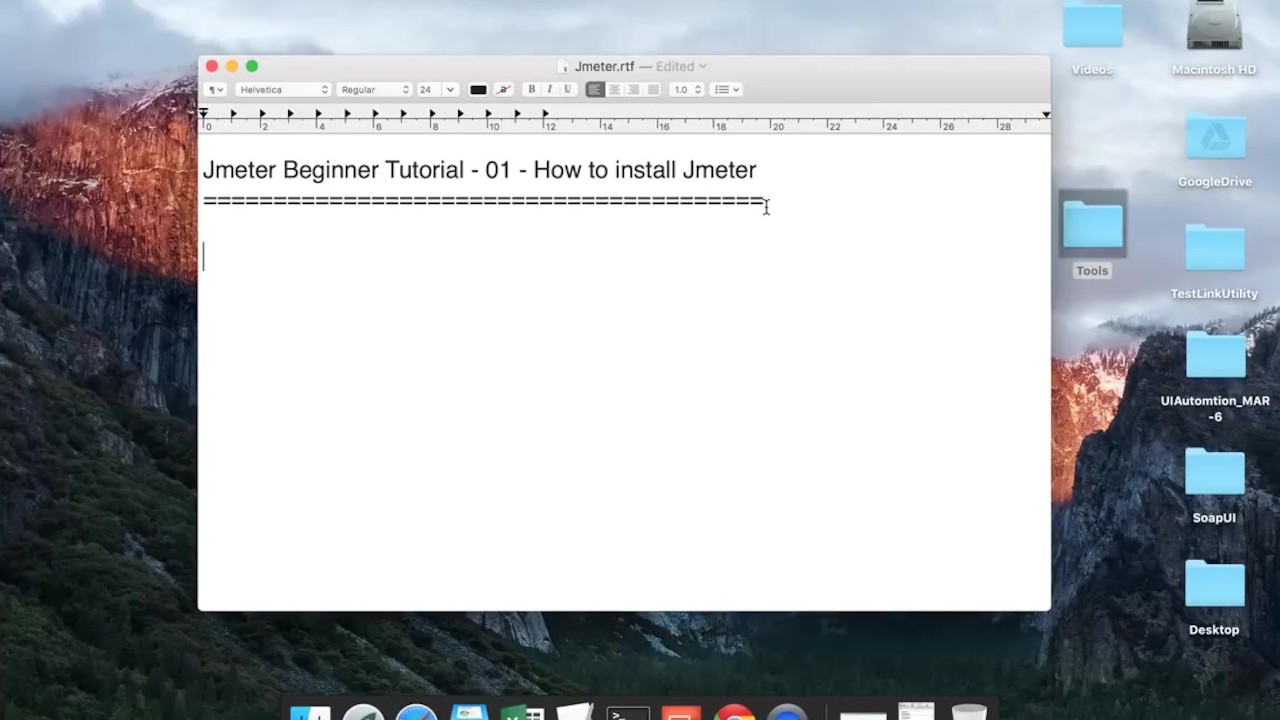Open the line spacing 1.0 selector
Screen dimensions: 1280x720
687,90
